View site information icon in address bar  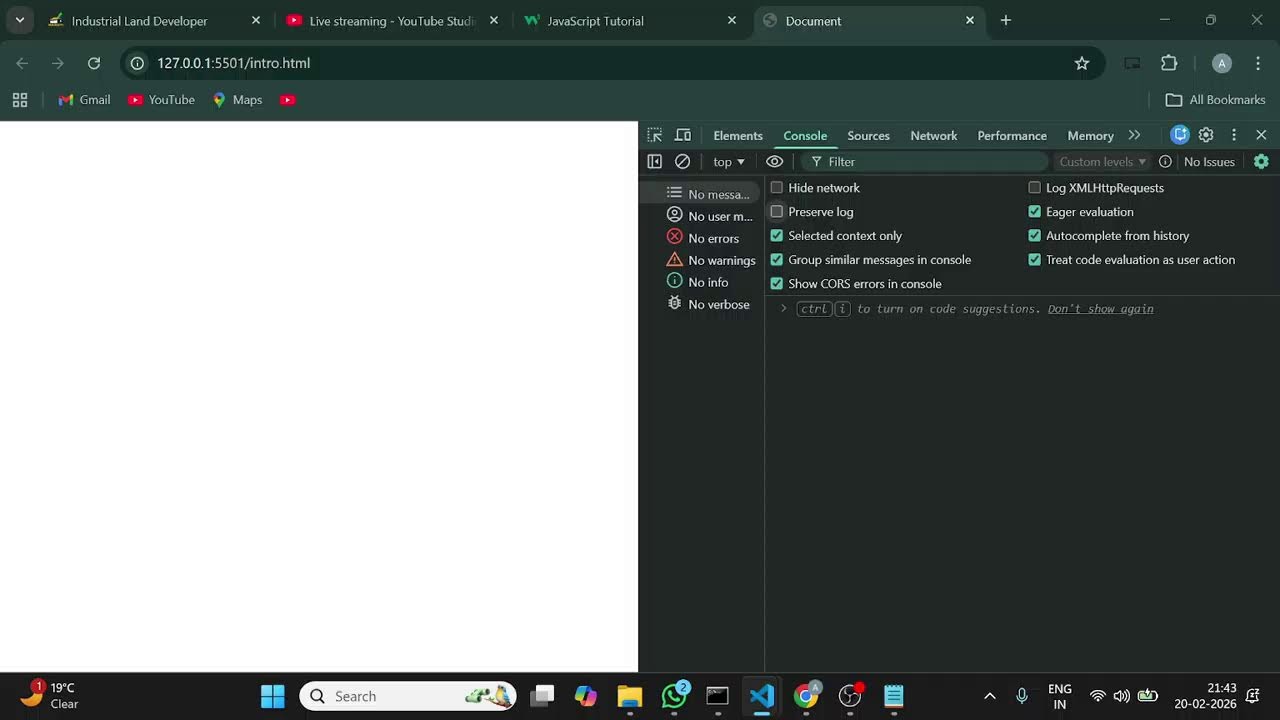coord(138,63)
